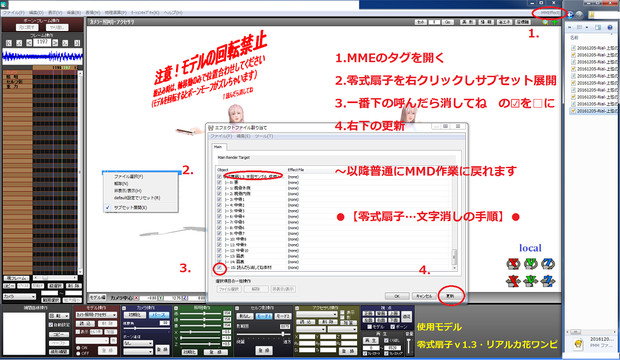Open the カメラ dropdown below the timeline

click(19, 296)
